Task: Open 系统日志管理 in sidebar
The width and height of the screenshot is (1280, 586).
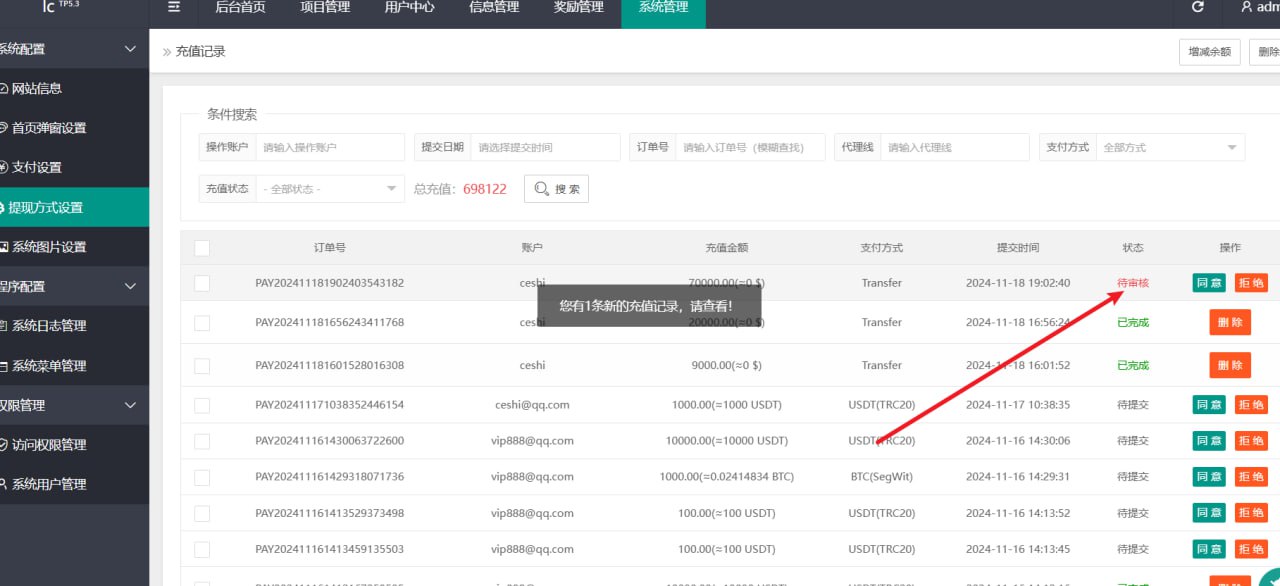Action: pyautogui.click(x=48, y=325)
